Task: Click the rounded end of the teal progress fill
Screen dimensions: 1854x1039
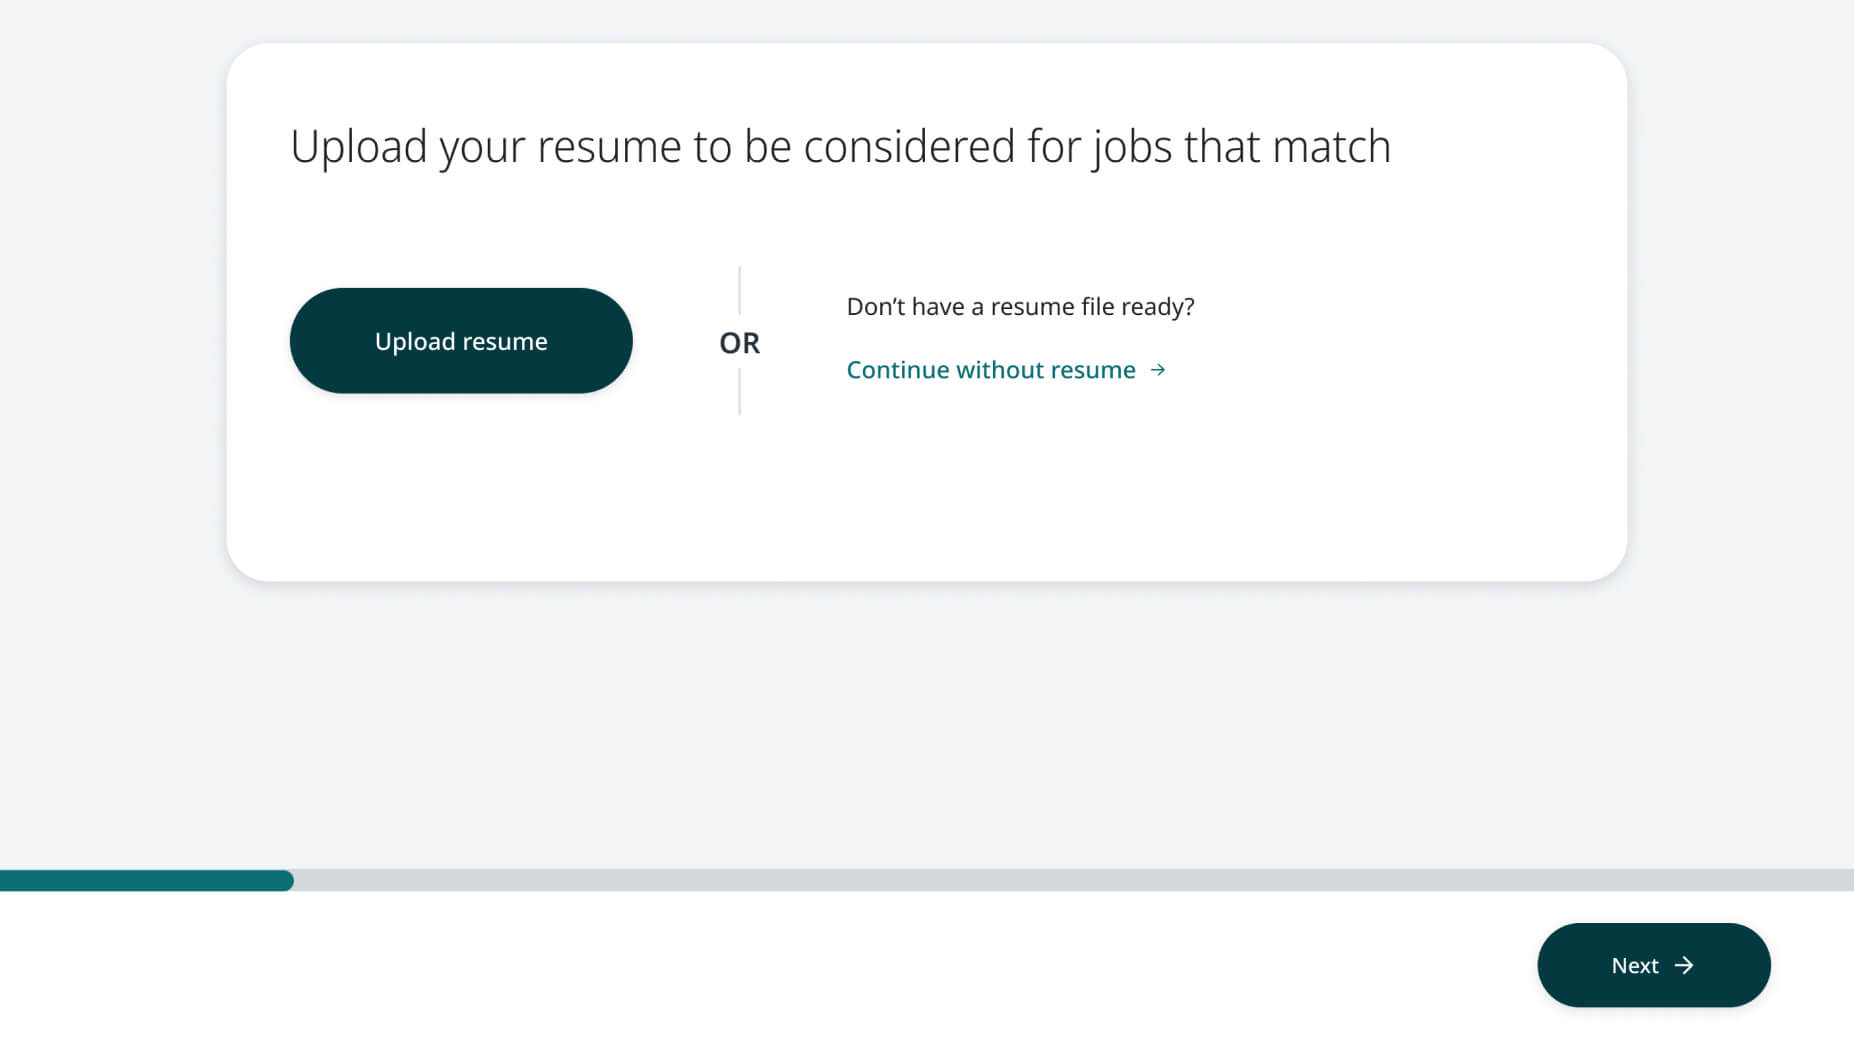Action: pos(287,881)
